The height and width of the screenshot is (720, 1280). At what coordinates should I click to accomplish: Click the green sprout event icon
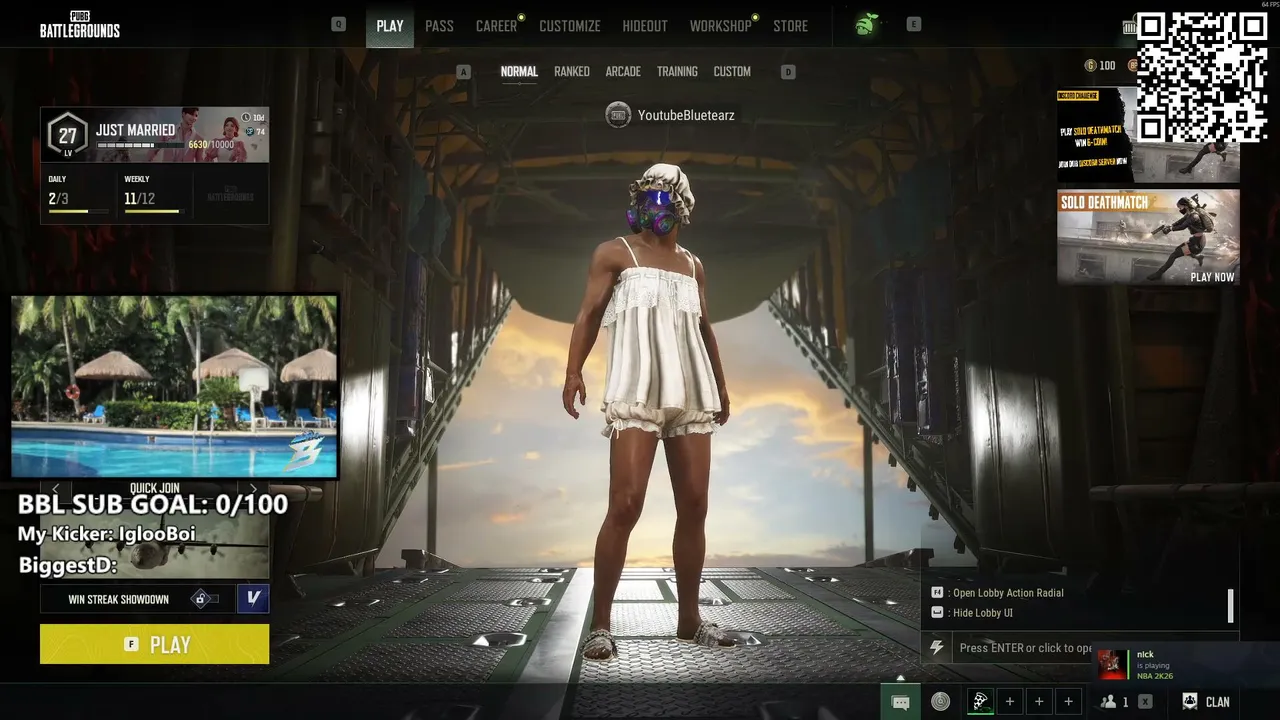tap(865, 26)
